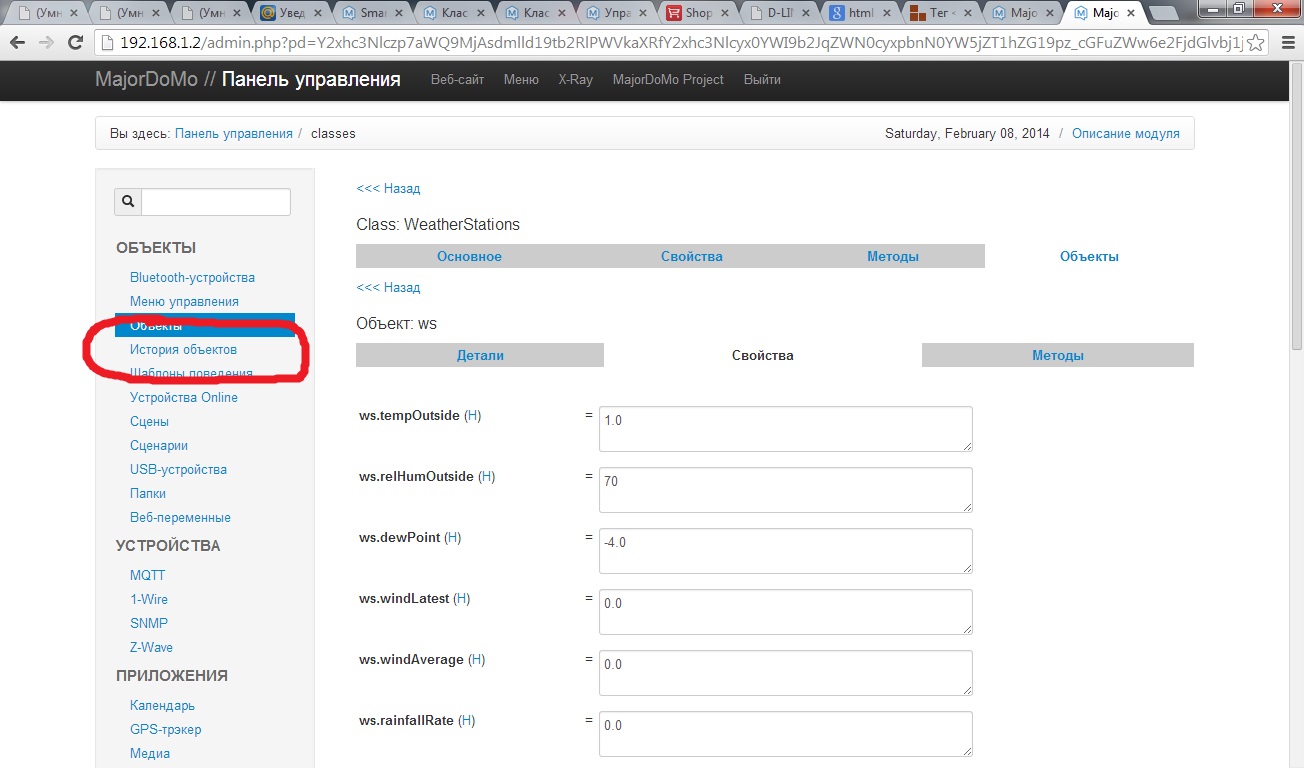Screen dimensions: 1304x768
Task: Switch to the "Увед" browser tab
Action: pyautogui.click(x=291, y=13)
